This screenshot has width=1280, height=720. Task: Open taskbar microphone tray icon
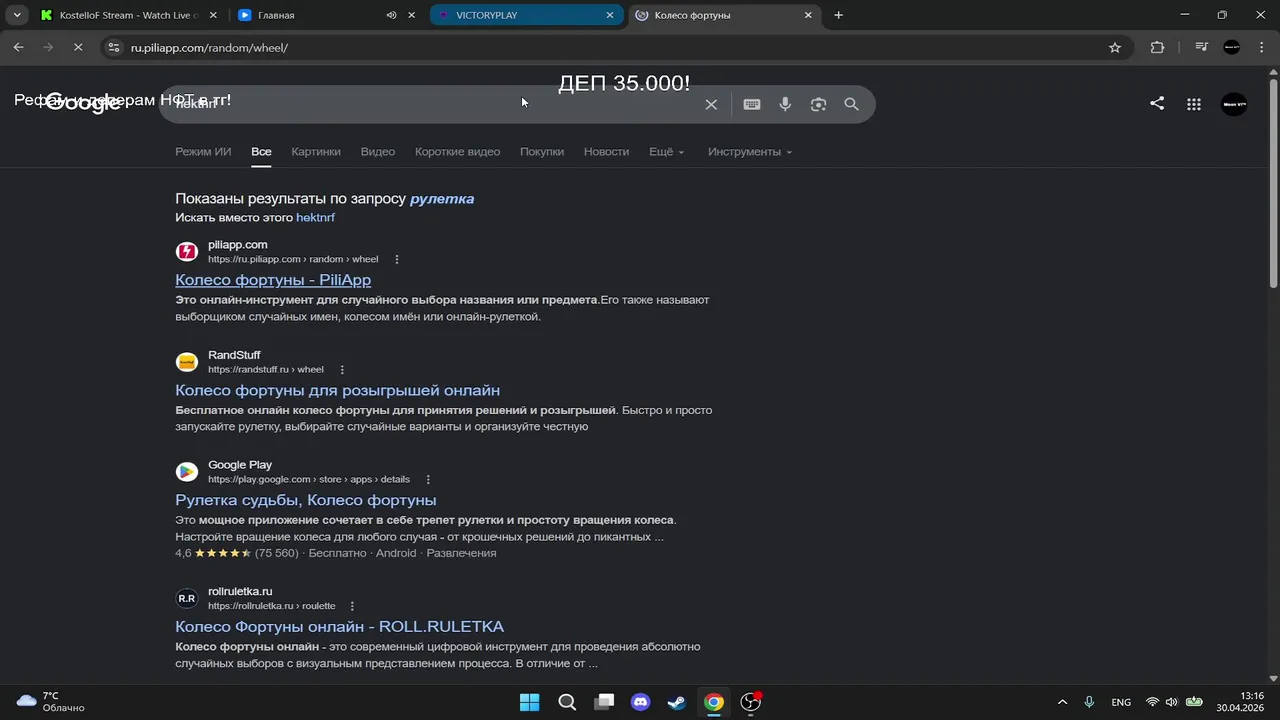click(1089, 702)
